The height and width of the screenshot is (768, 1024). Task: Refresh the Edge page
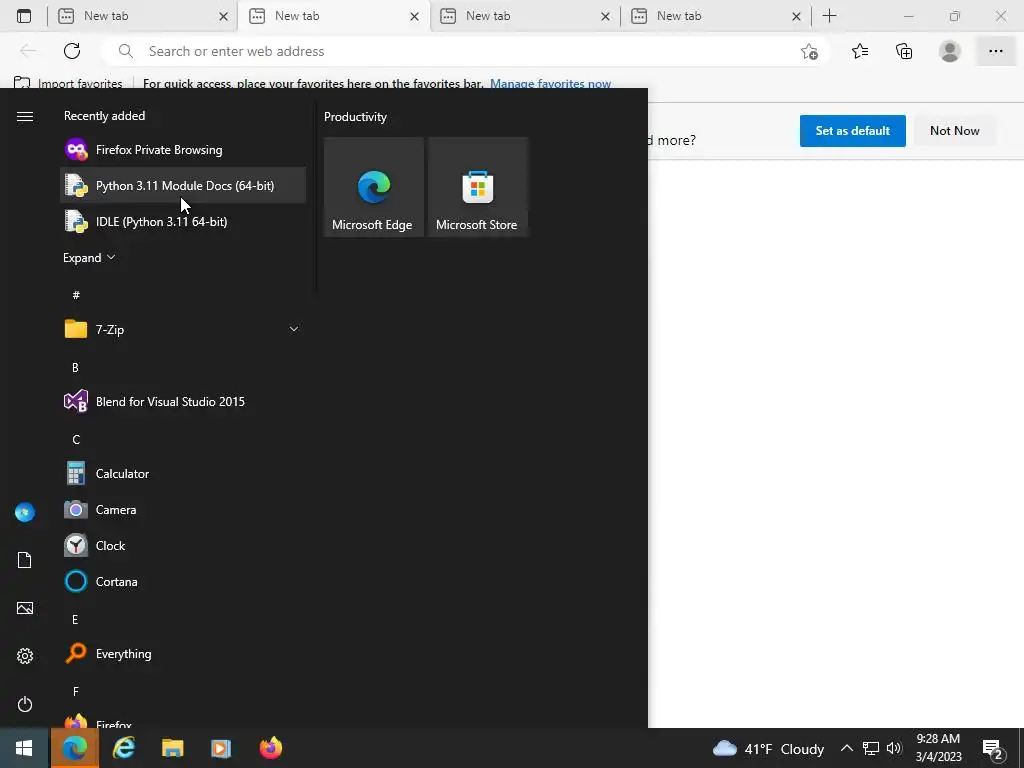[x=72, y=51]
